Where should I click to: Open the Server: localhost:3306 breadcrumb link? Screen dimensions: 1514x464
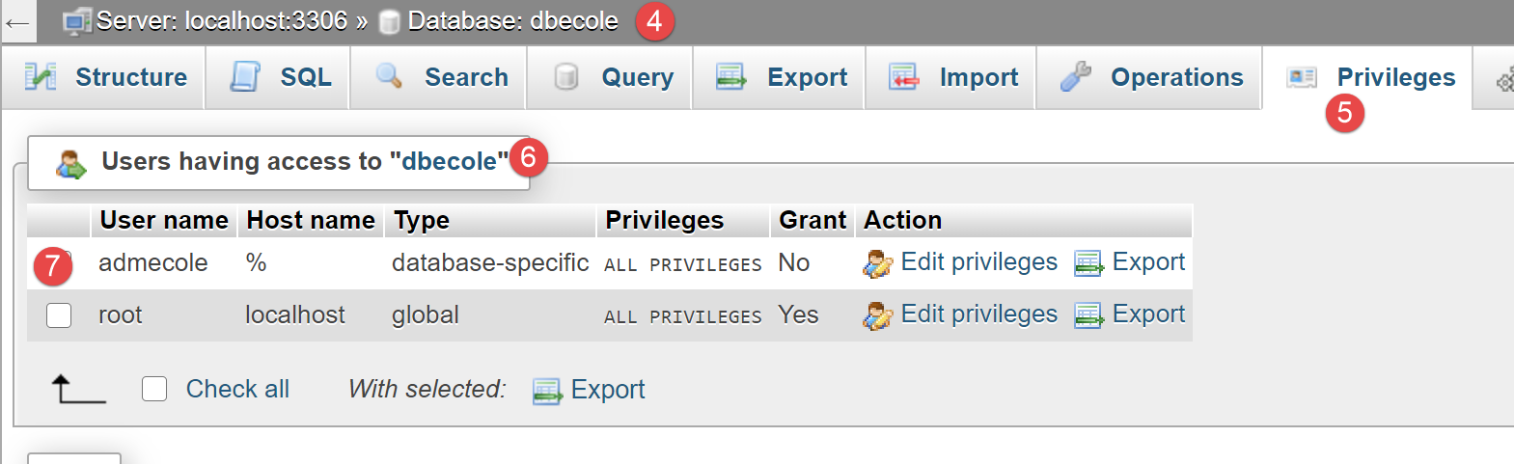(222, 21)
